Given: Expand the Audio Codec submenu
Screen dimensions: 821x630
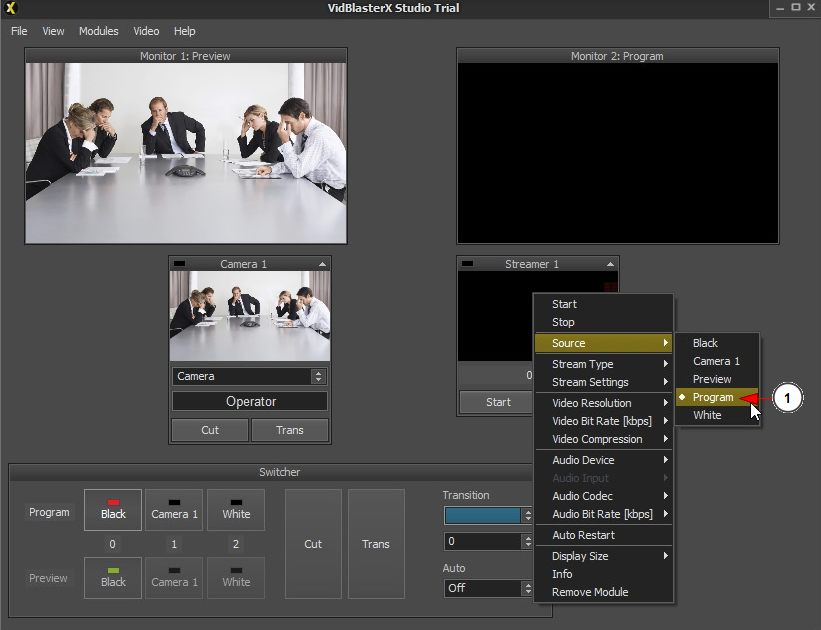Looking at the screenshot, I should [604, 496].
